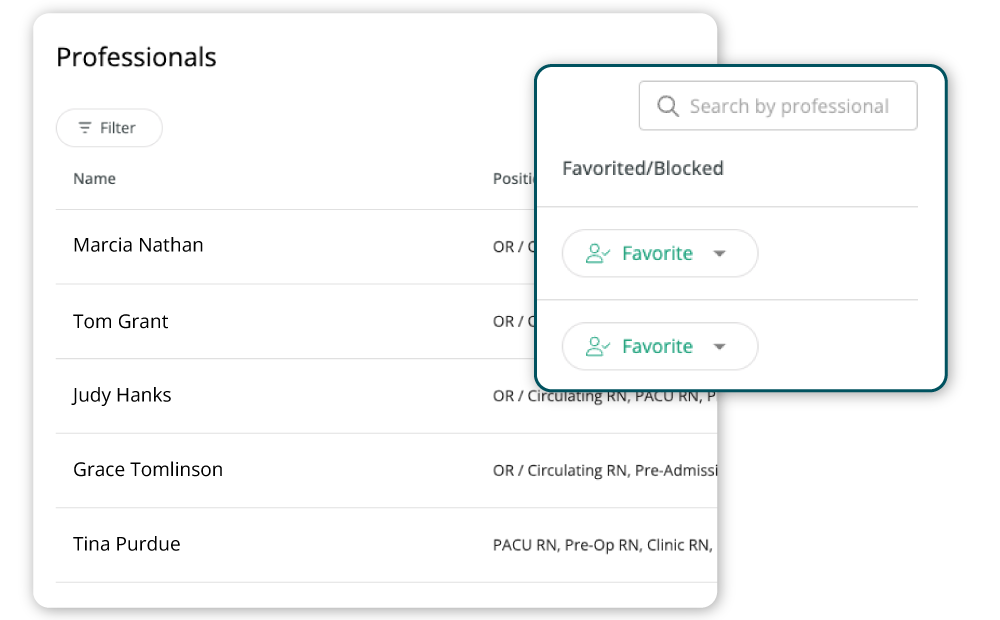Click on Tina Purdue's name
This screenshot has height=620, width=1000.
126,544
